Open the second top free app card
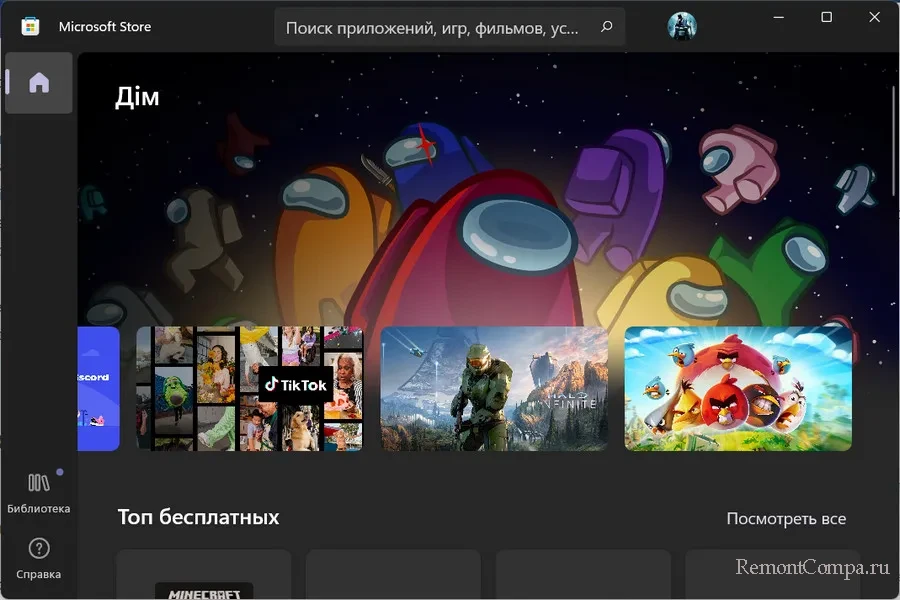Screen dimensions: 900x600 click(393, 576)
